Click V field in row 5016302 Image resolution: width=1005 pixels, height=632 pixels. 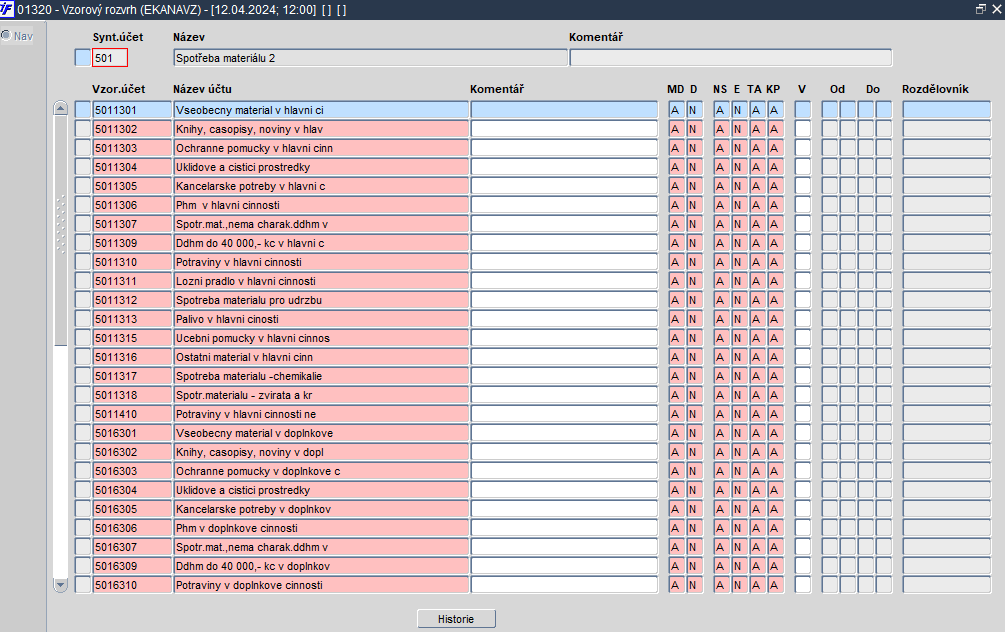(x=802, y=452)
